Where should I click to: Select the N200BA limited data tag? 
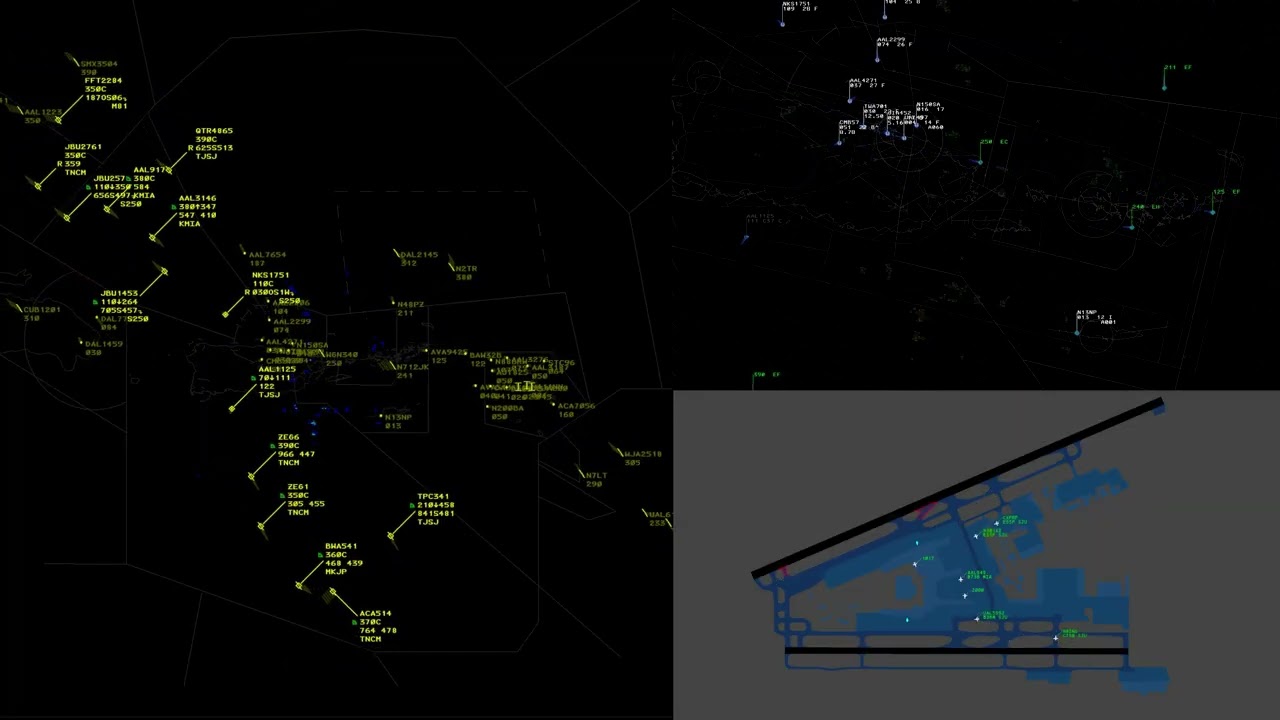click(x=506, y=412)
